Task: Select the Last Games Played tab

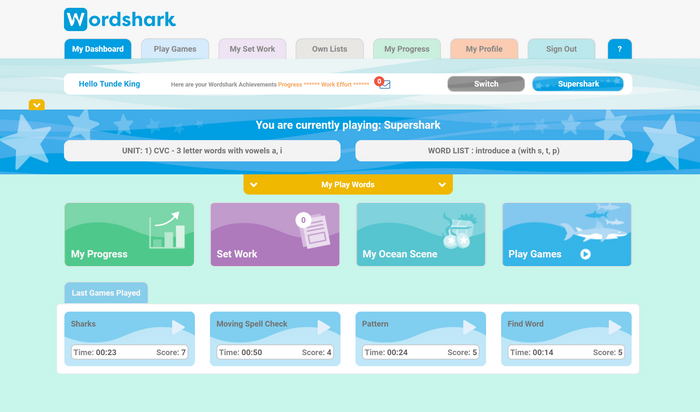Action: (x=106, y=293)
